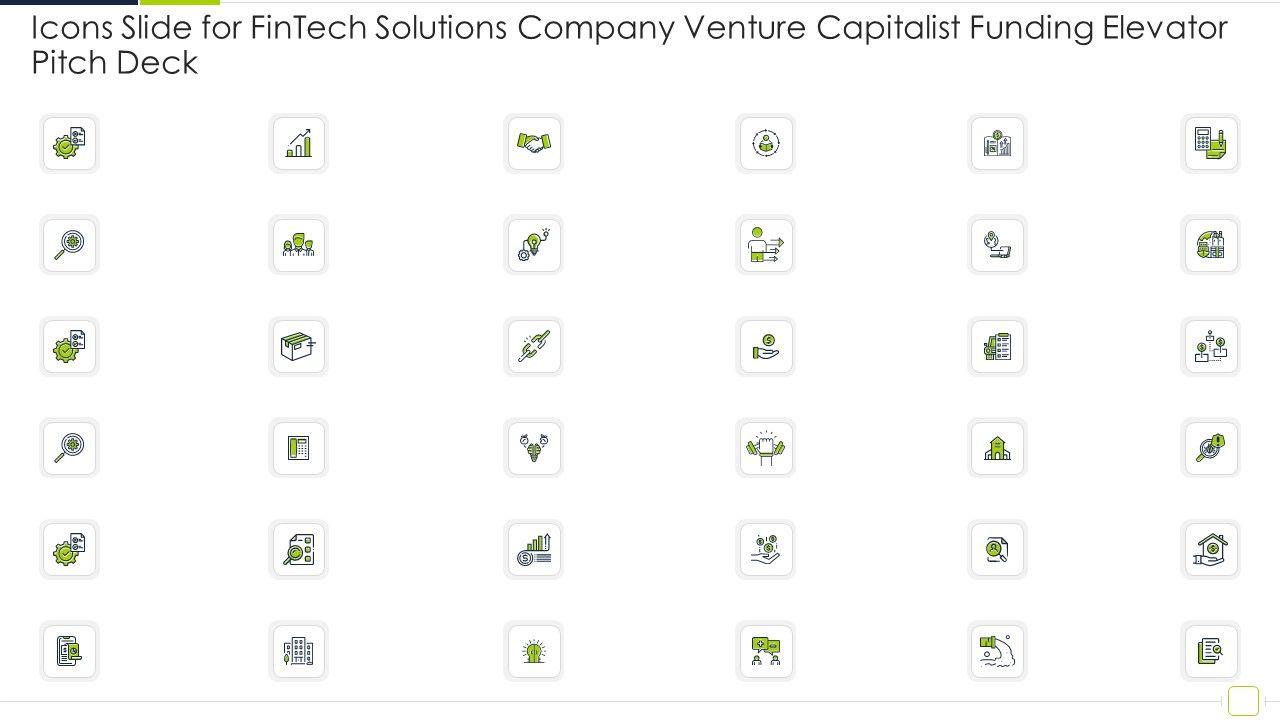
Task: Select the desk telephone icon
Action: point(299,448)
